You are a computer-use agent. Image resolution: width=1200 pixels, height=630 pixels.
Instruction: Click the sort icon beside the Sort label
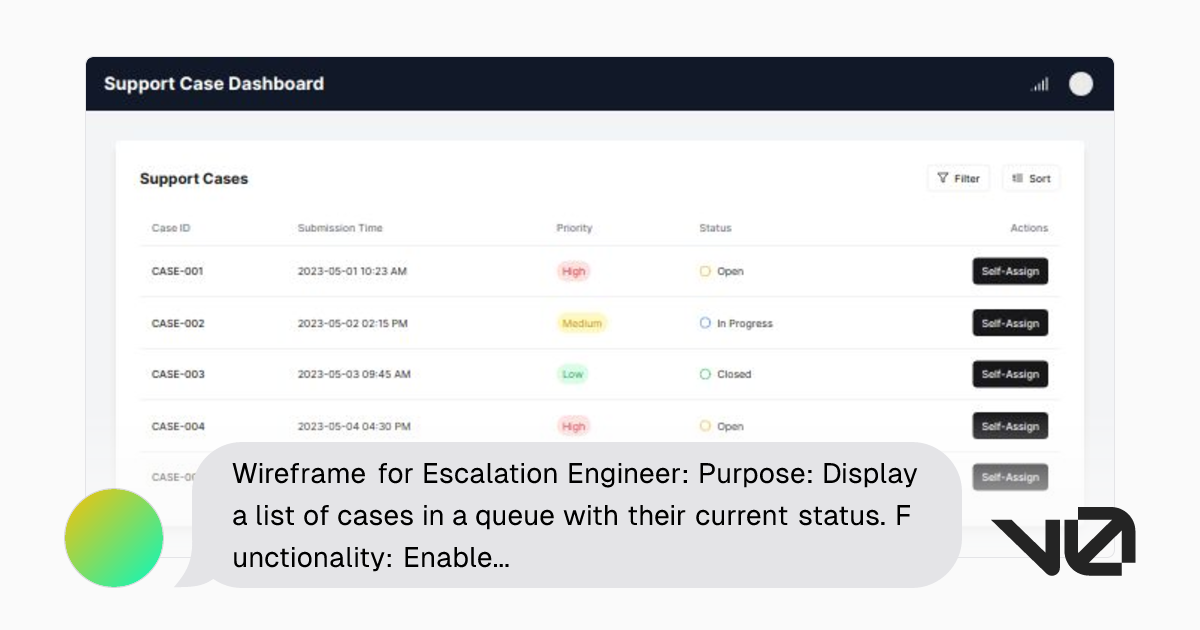point(1016,178)
